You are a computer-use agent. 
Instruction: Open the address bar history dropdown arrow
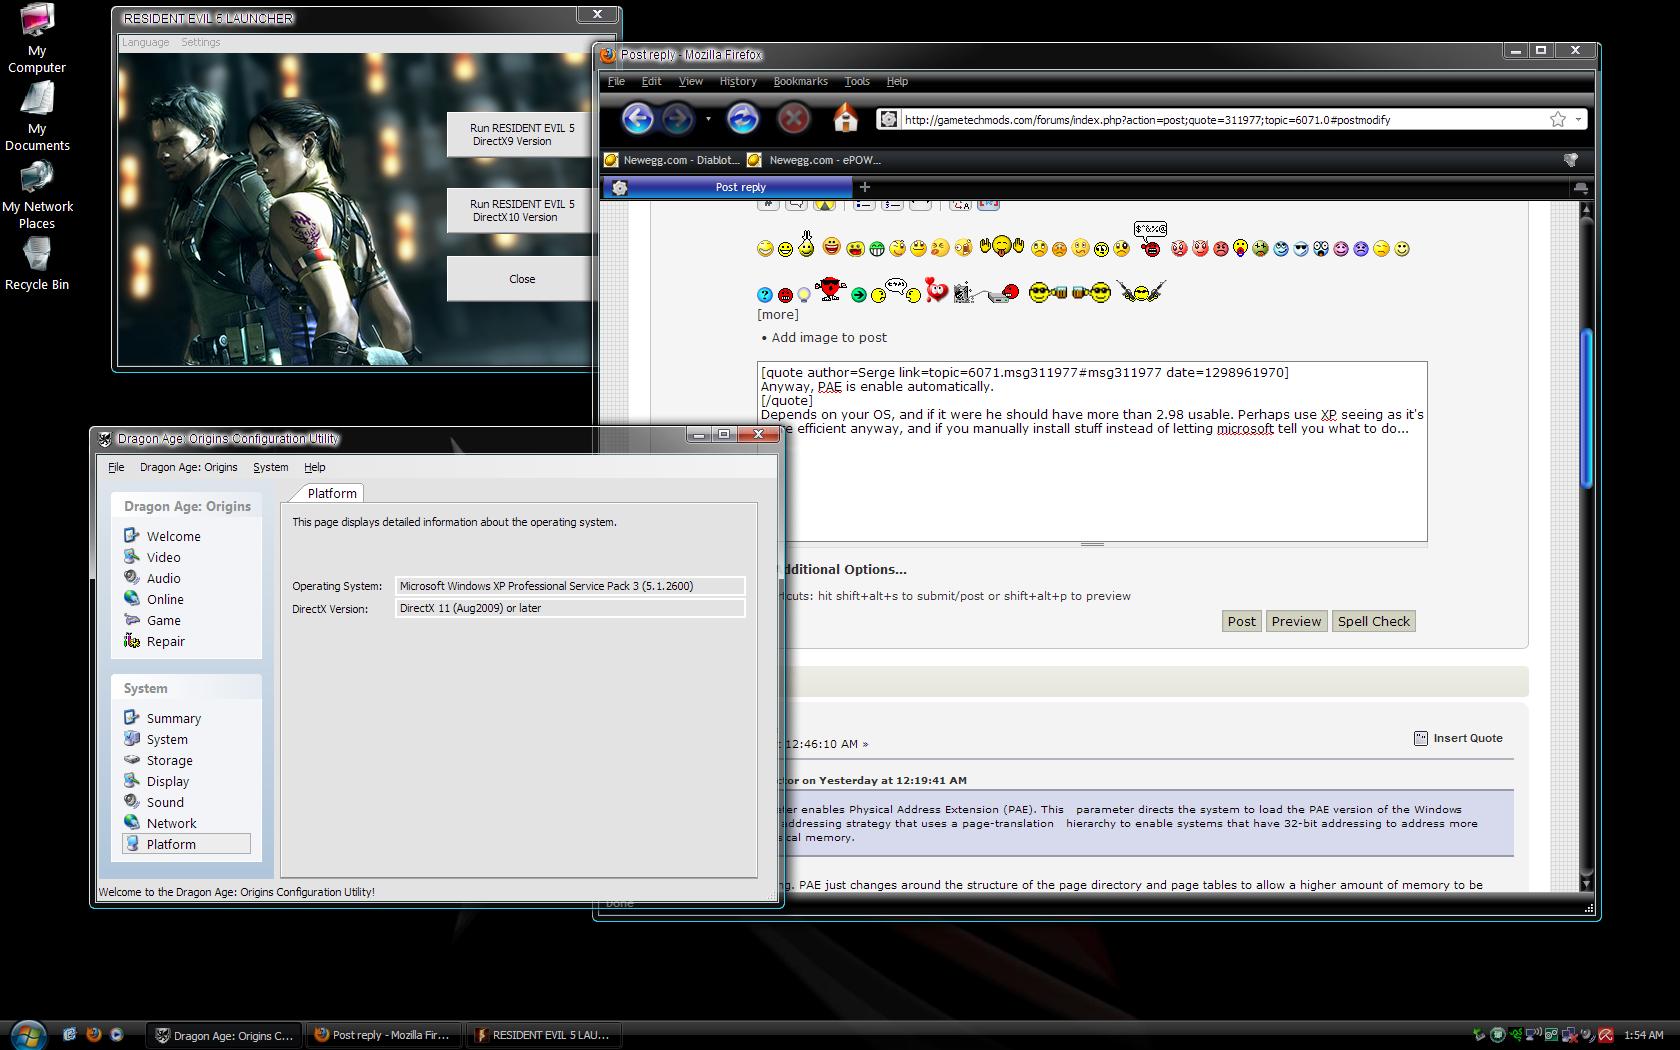(x=1578, y=119)
